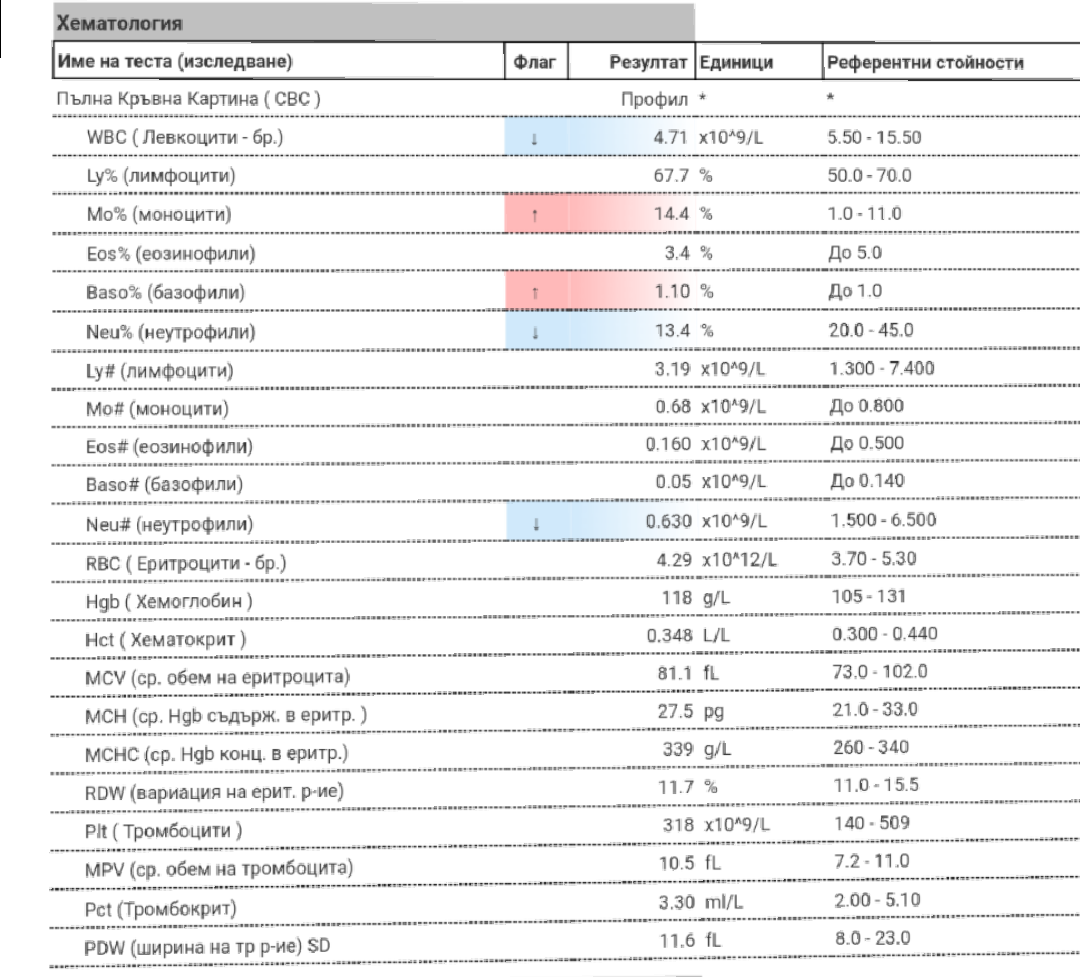Click the up arrow flag for Baso% (базофили)
This screenshot has height=977, width=1080.
coord(534,293)
